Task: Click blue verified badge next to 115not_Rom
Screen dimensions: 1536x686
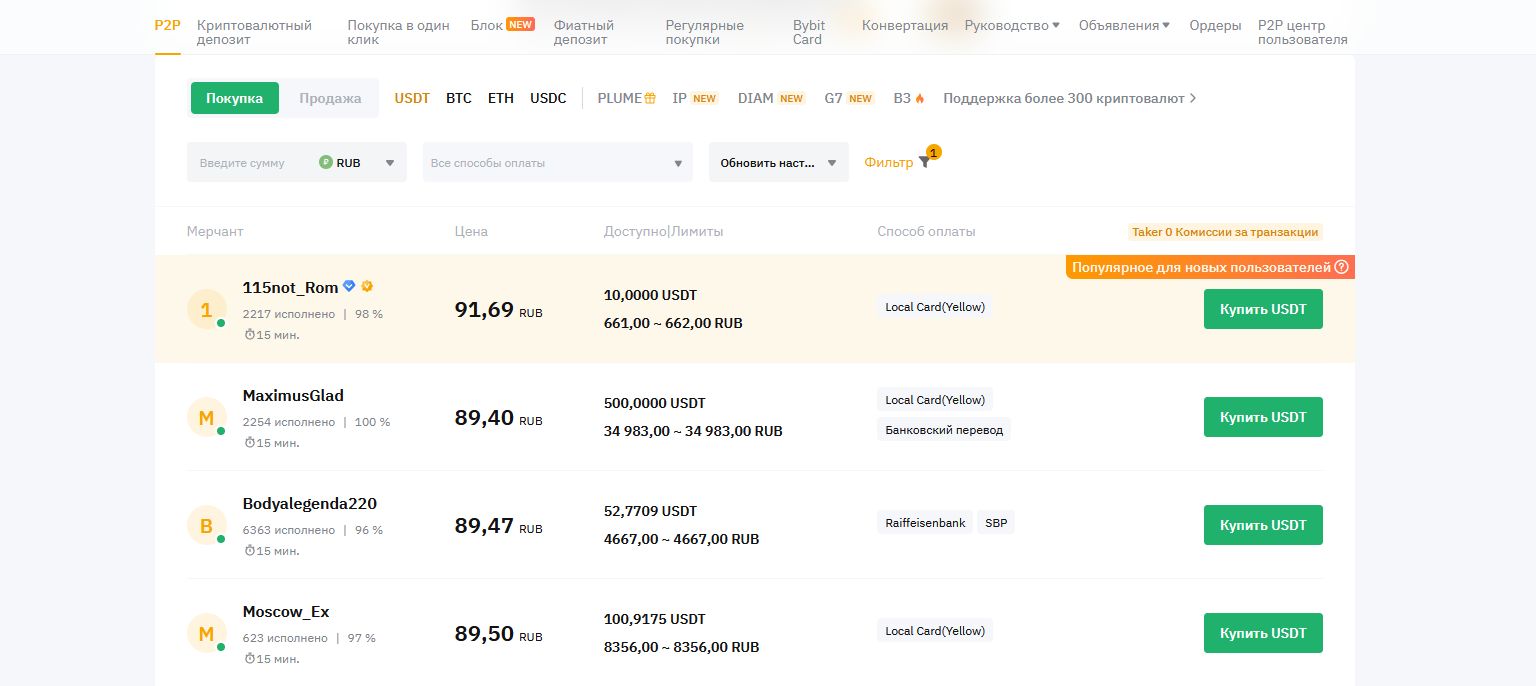Action: click(x=349, y=286)
